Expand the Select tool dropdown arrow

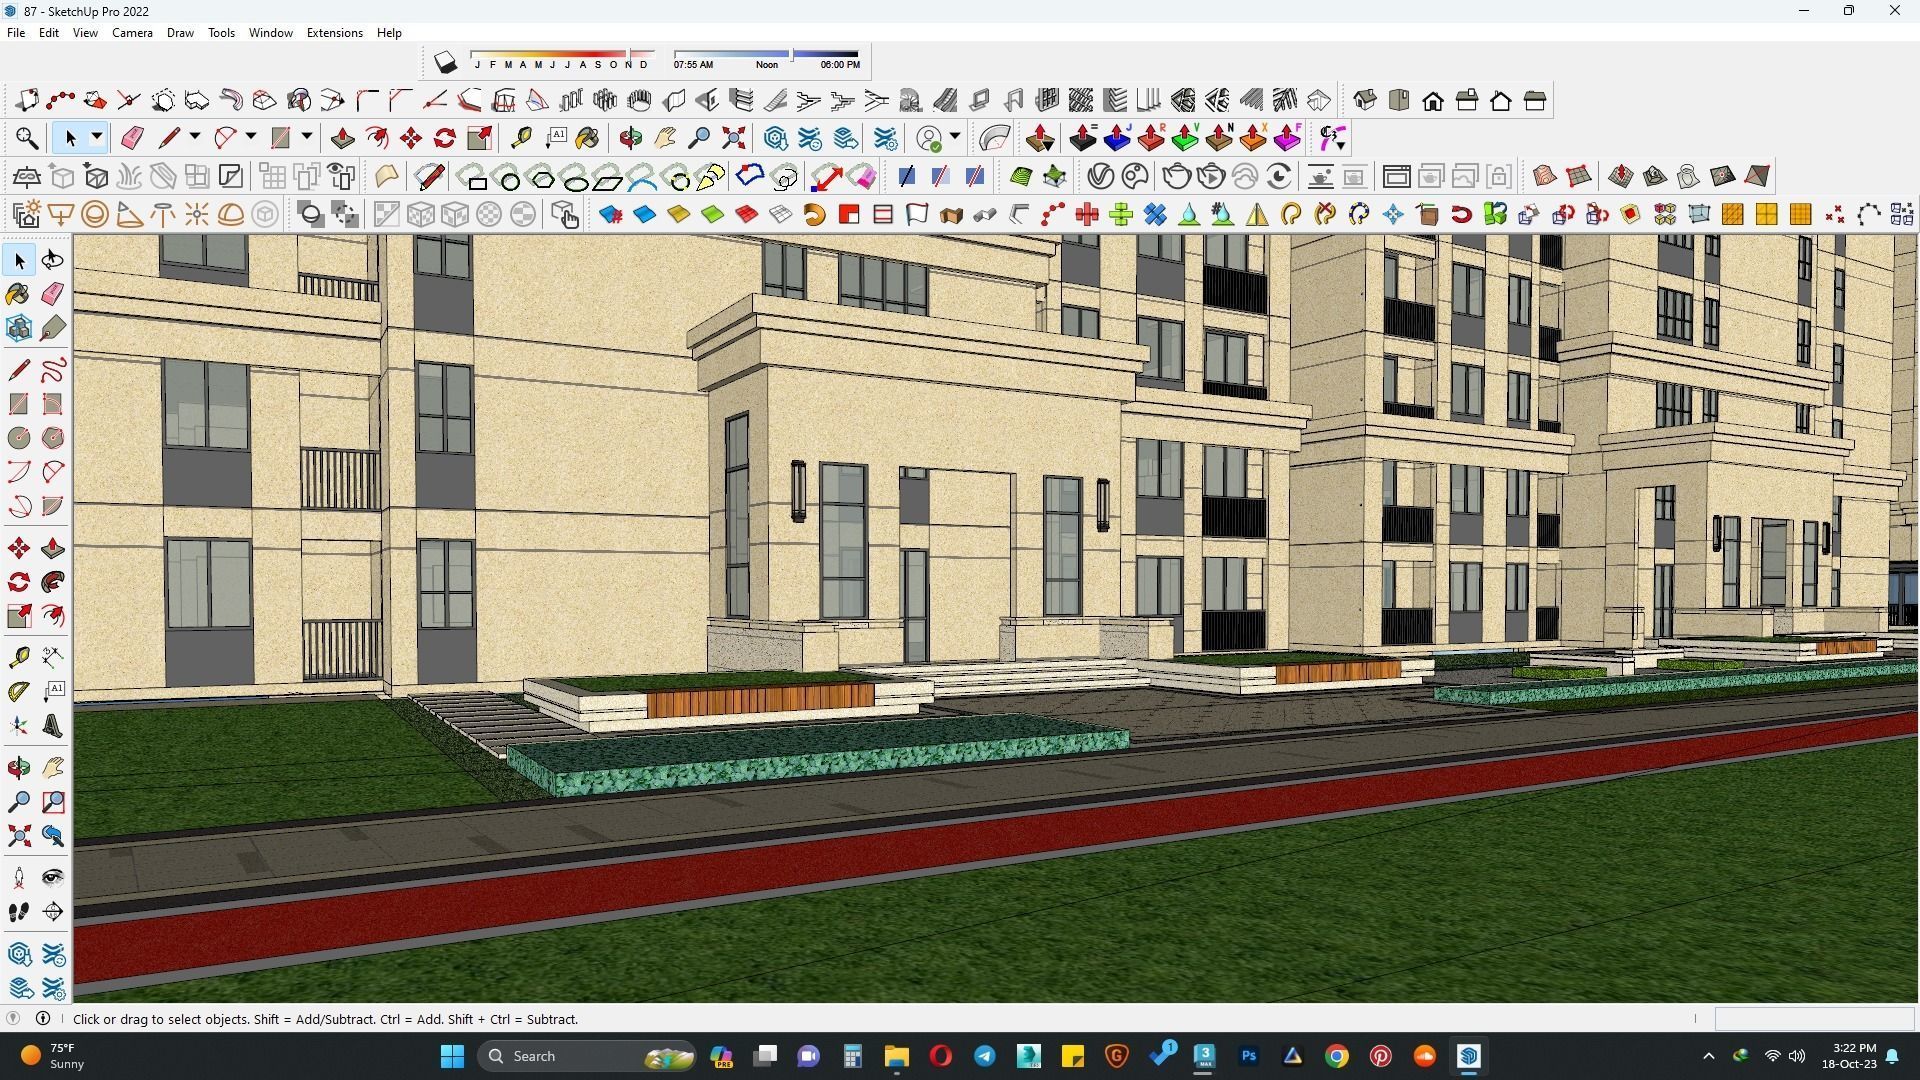point(97,137)
